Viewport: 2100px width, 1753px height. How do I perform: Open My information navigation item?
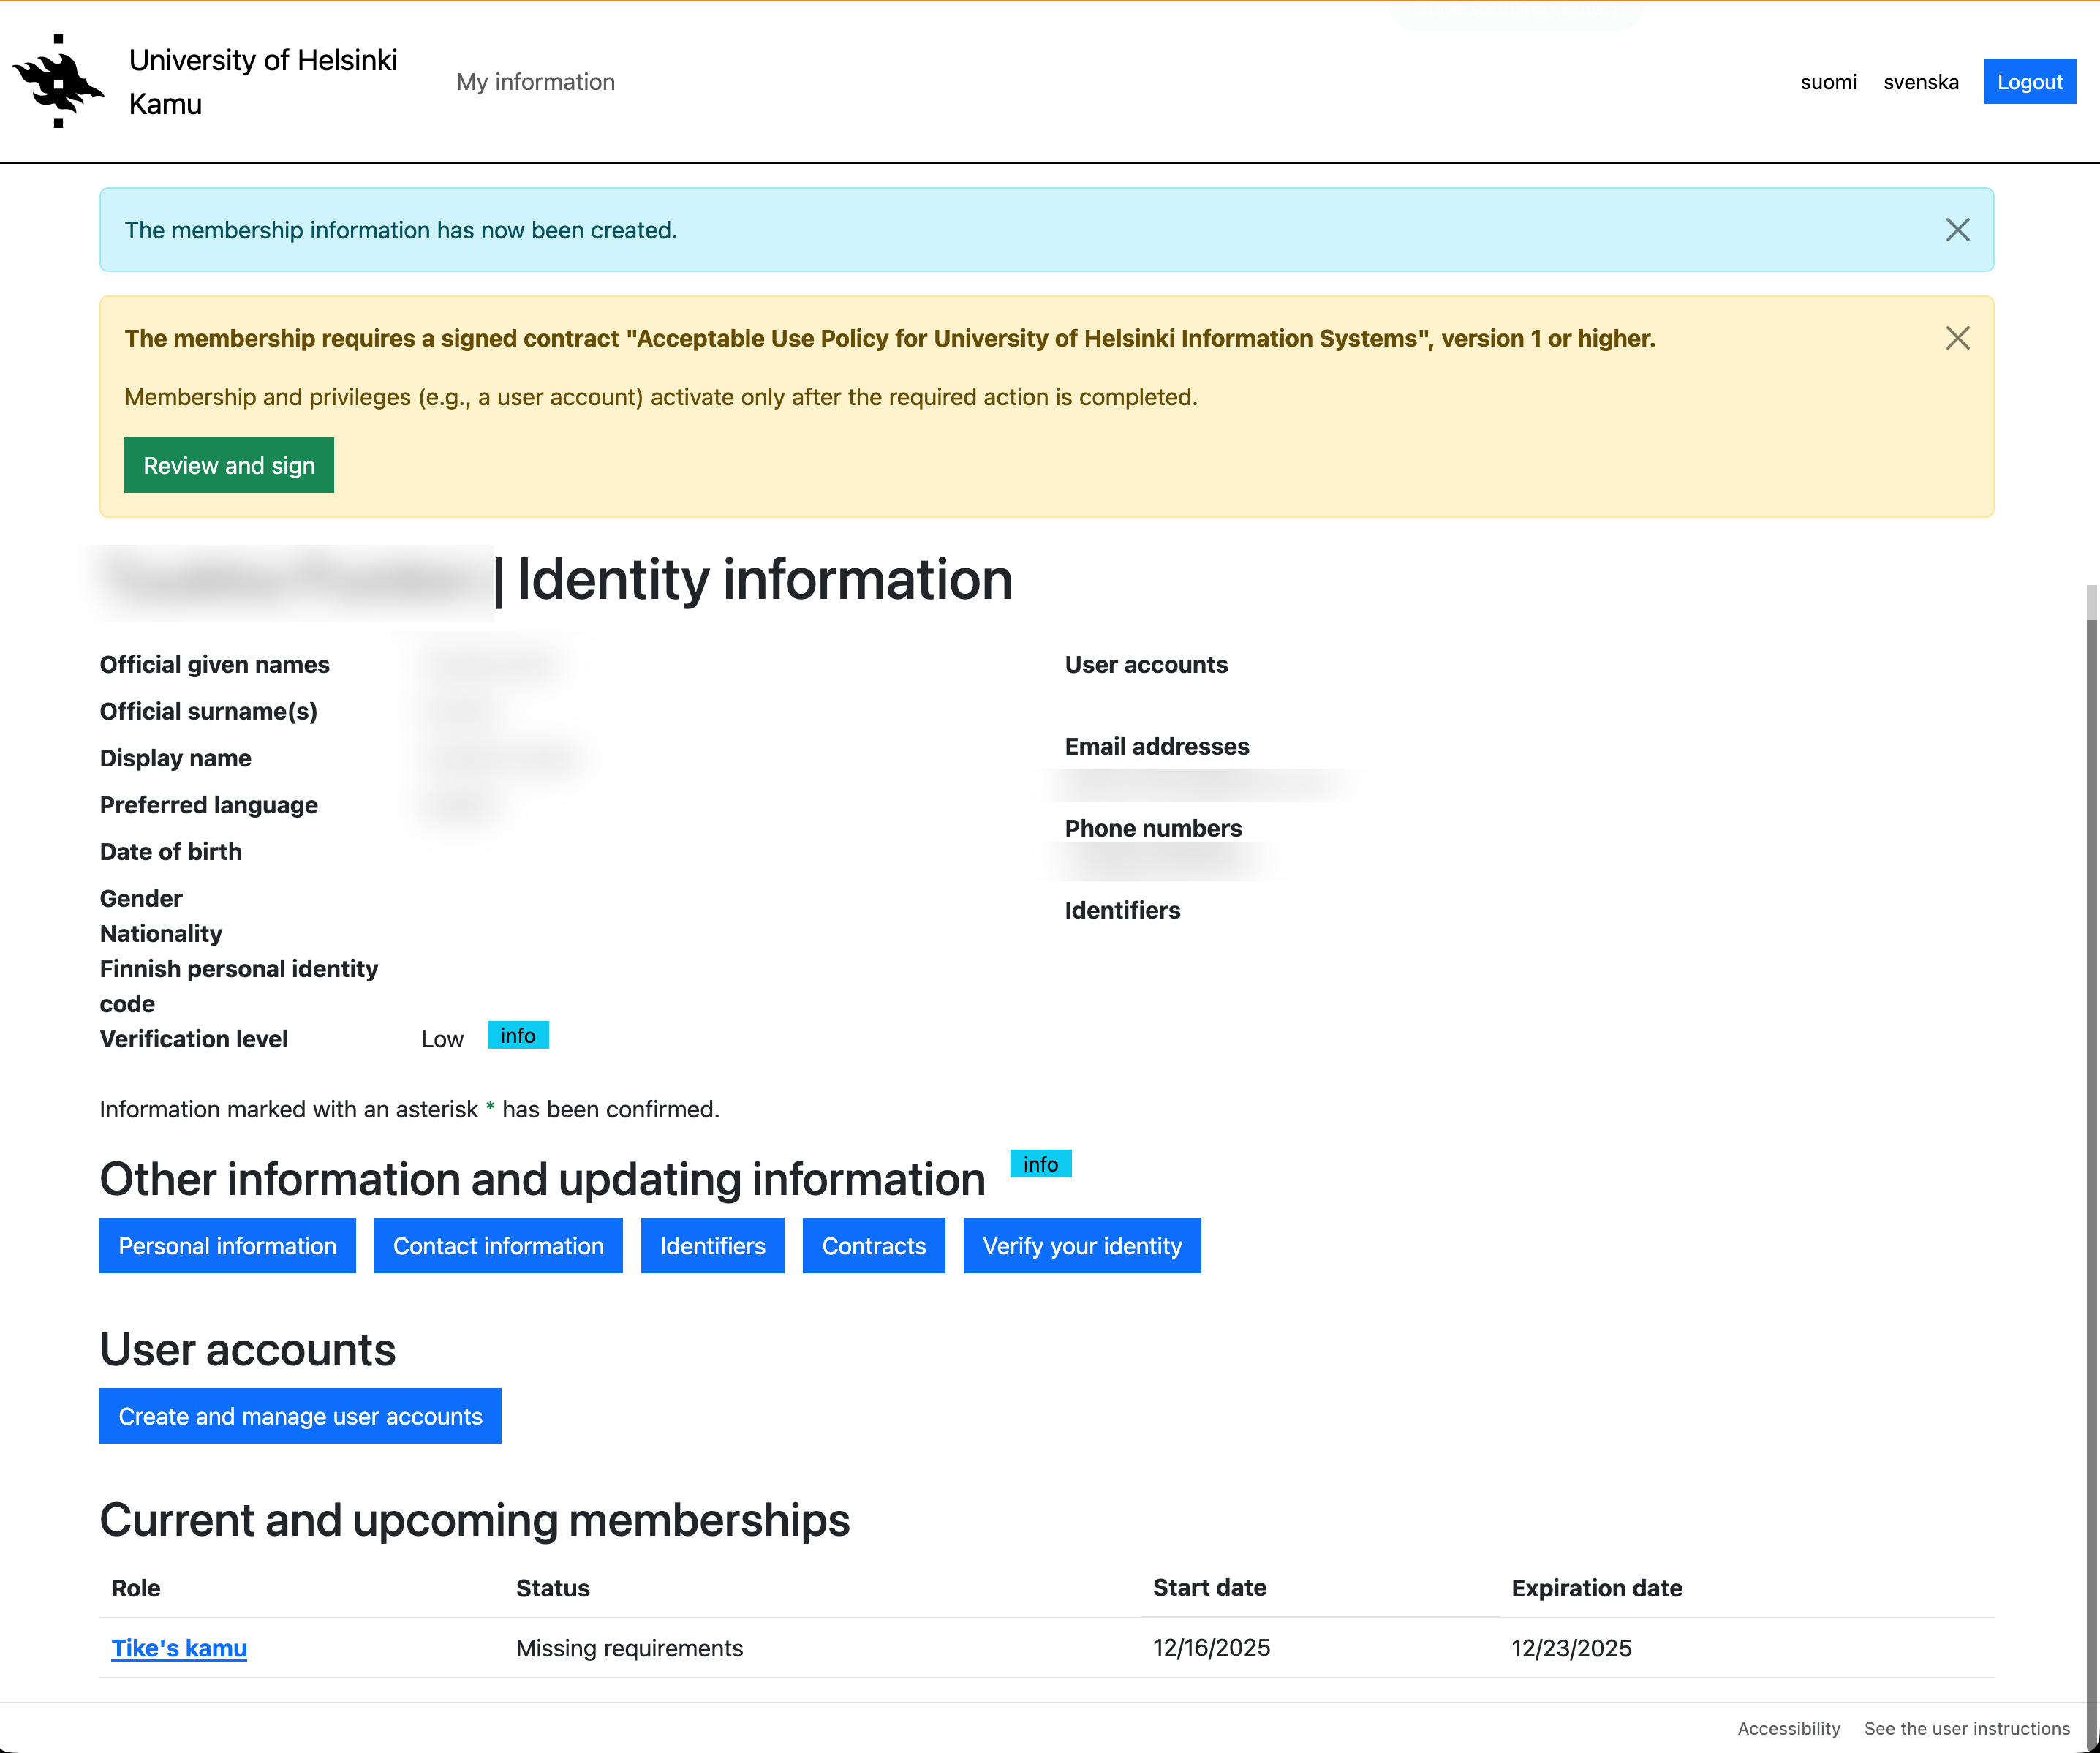coord(535,82)
